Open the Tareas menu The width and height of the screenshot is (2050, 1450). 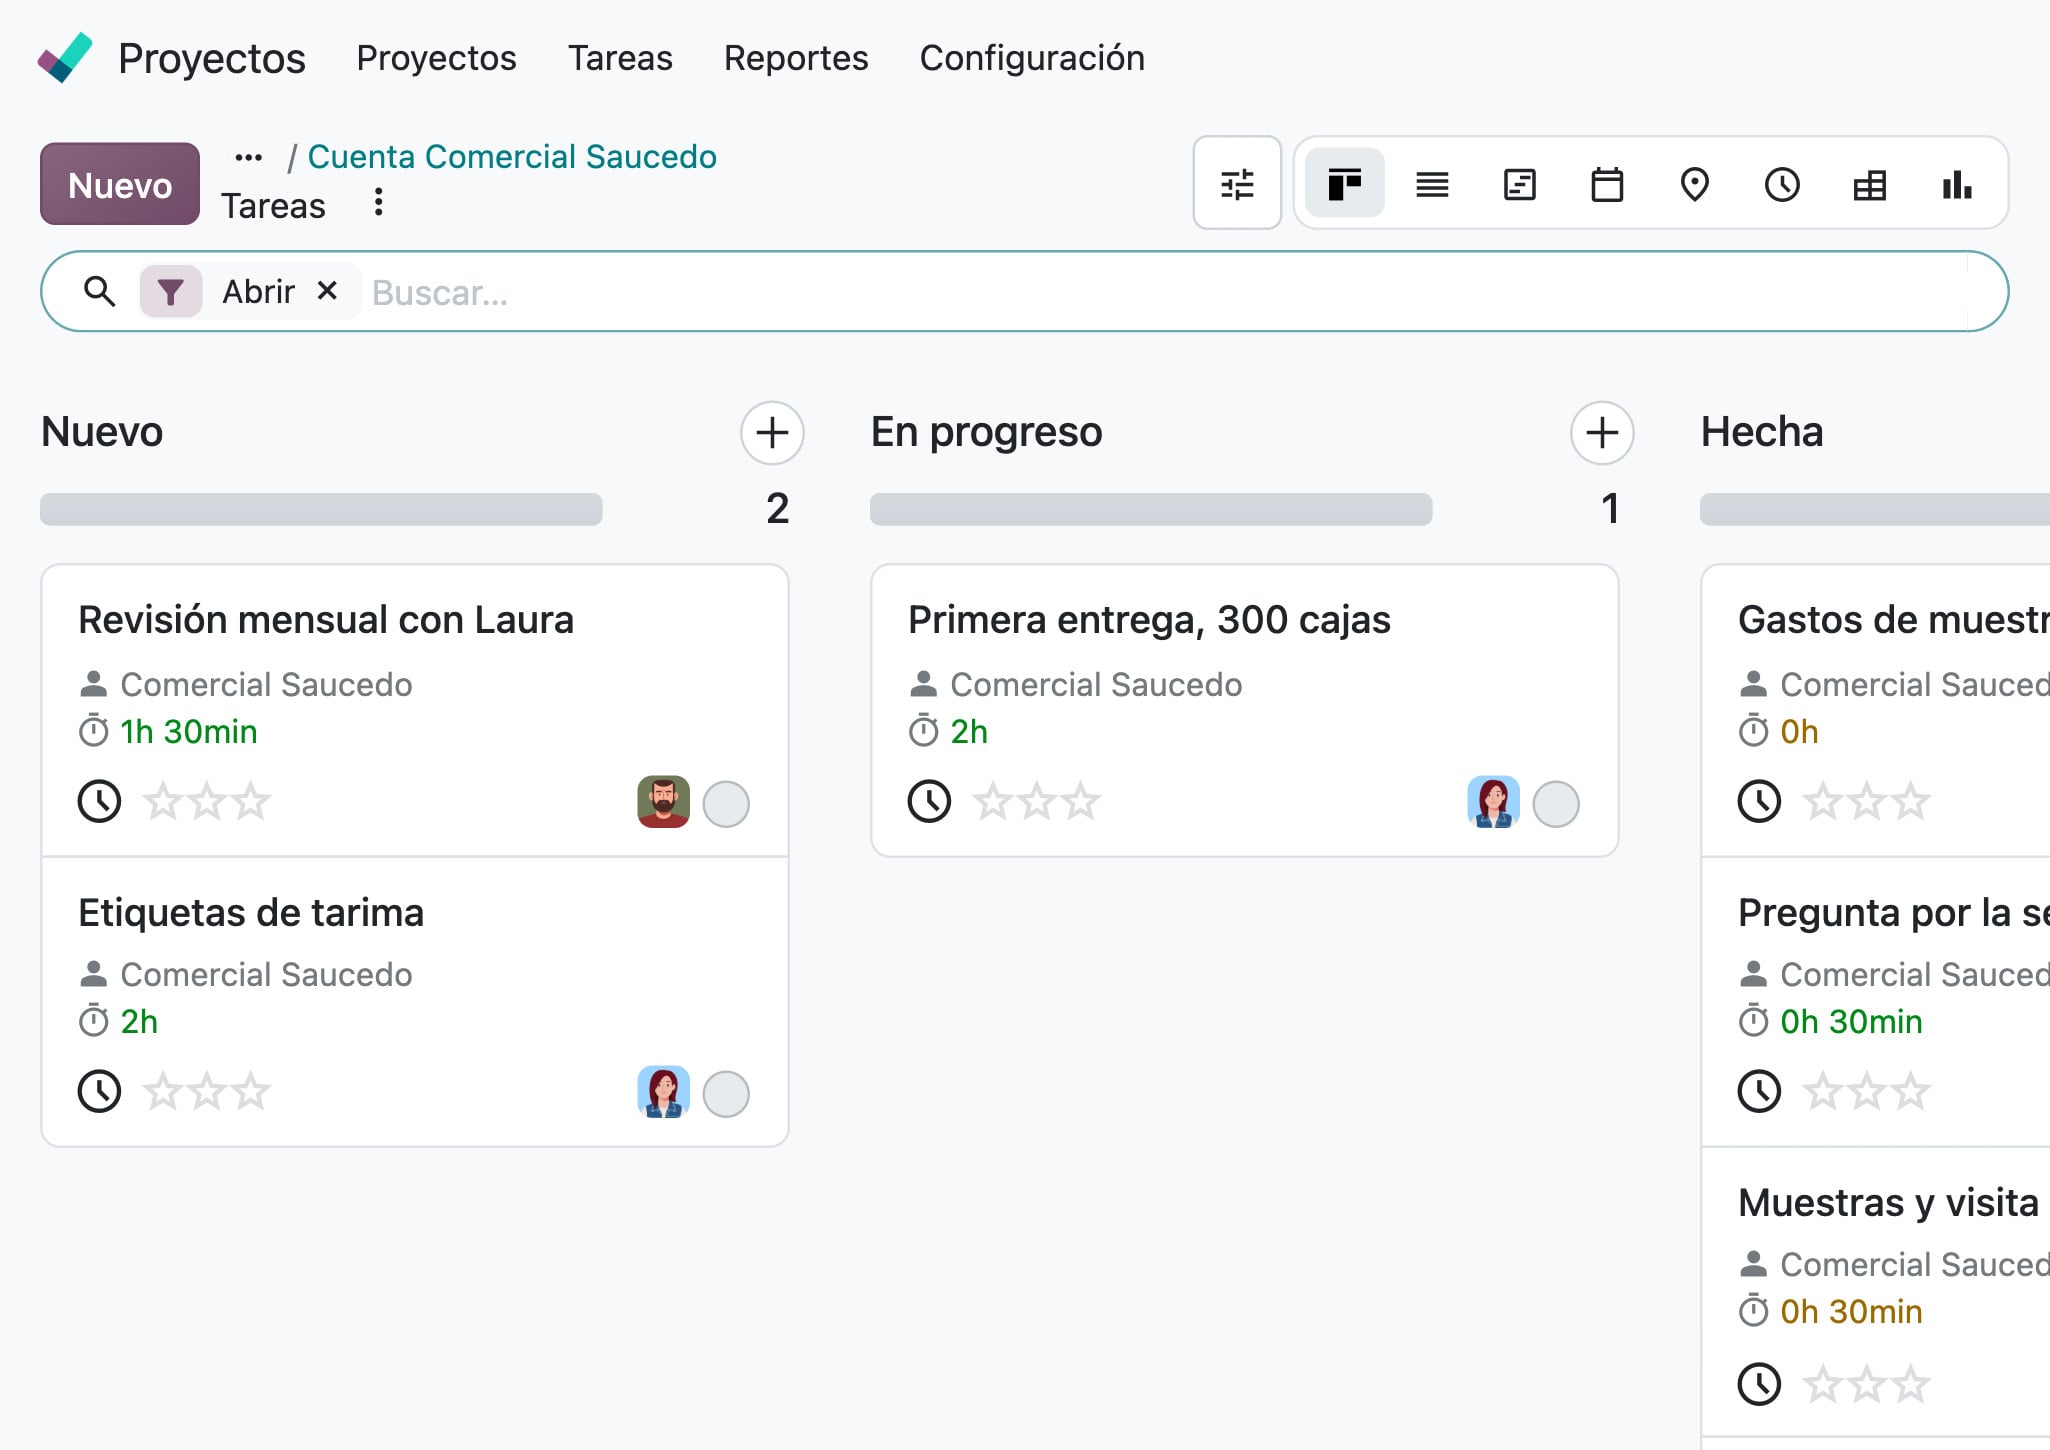tap(620, 58)
